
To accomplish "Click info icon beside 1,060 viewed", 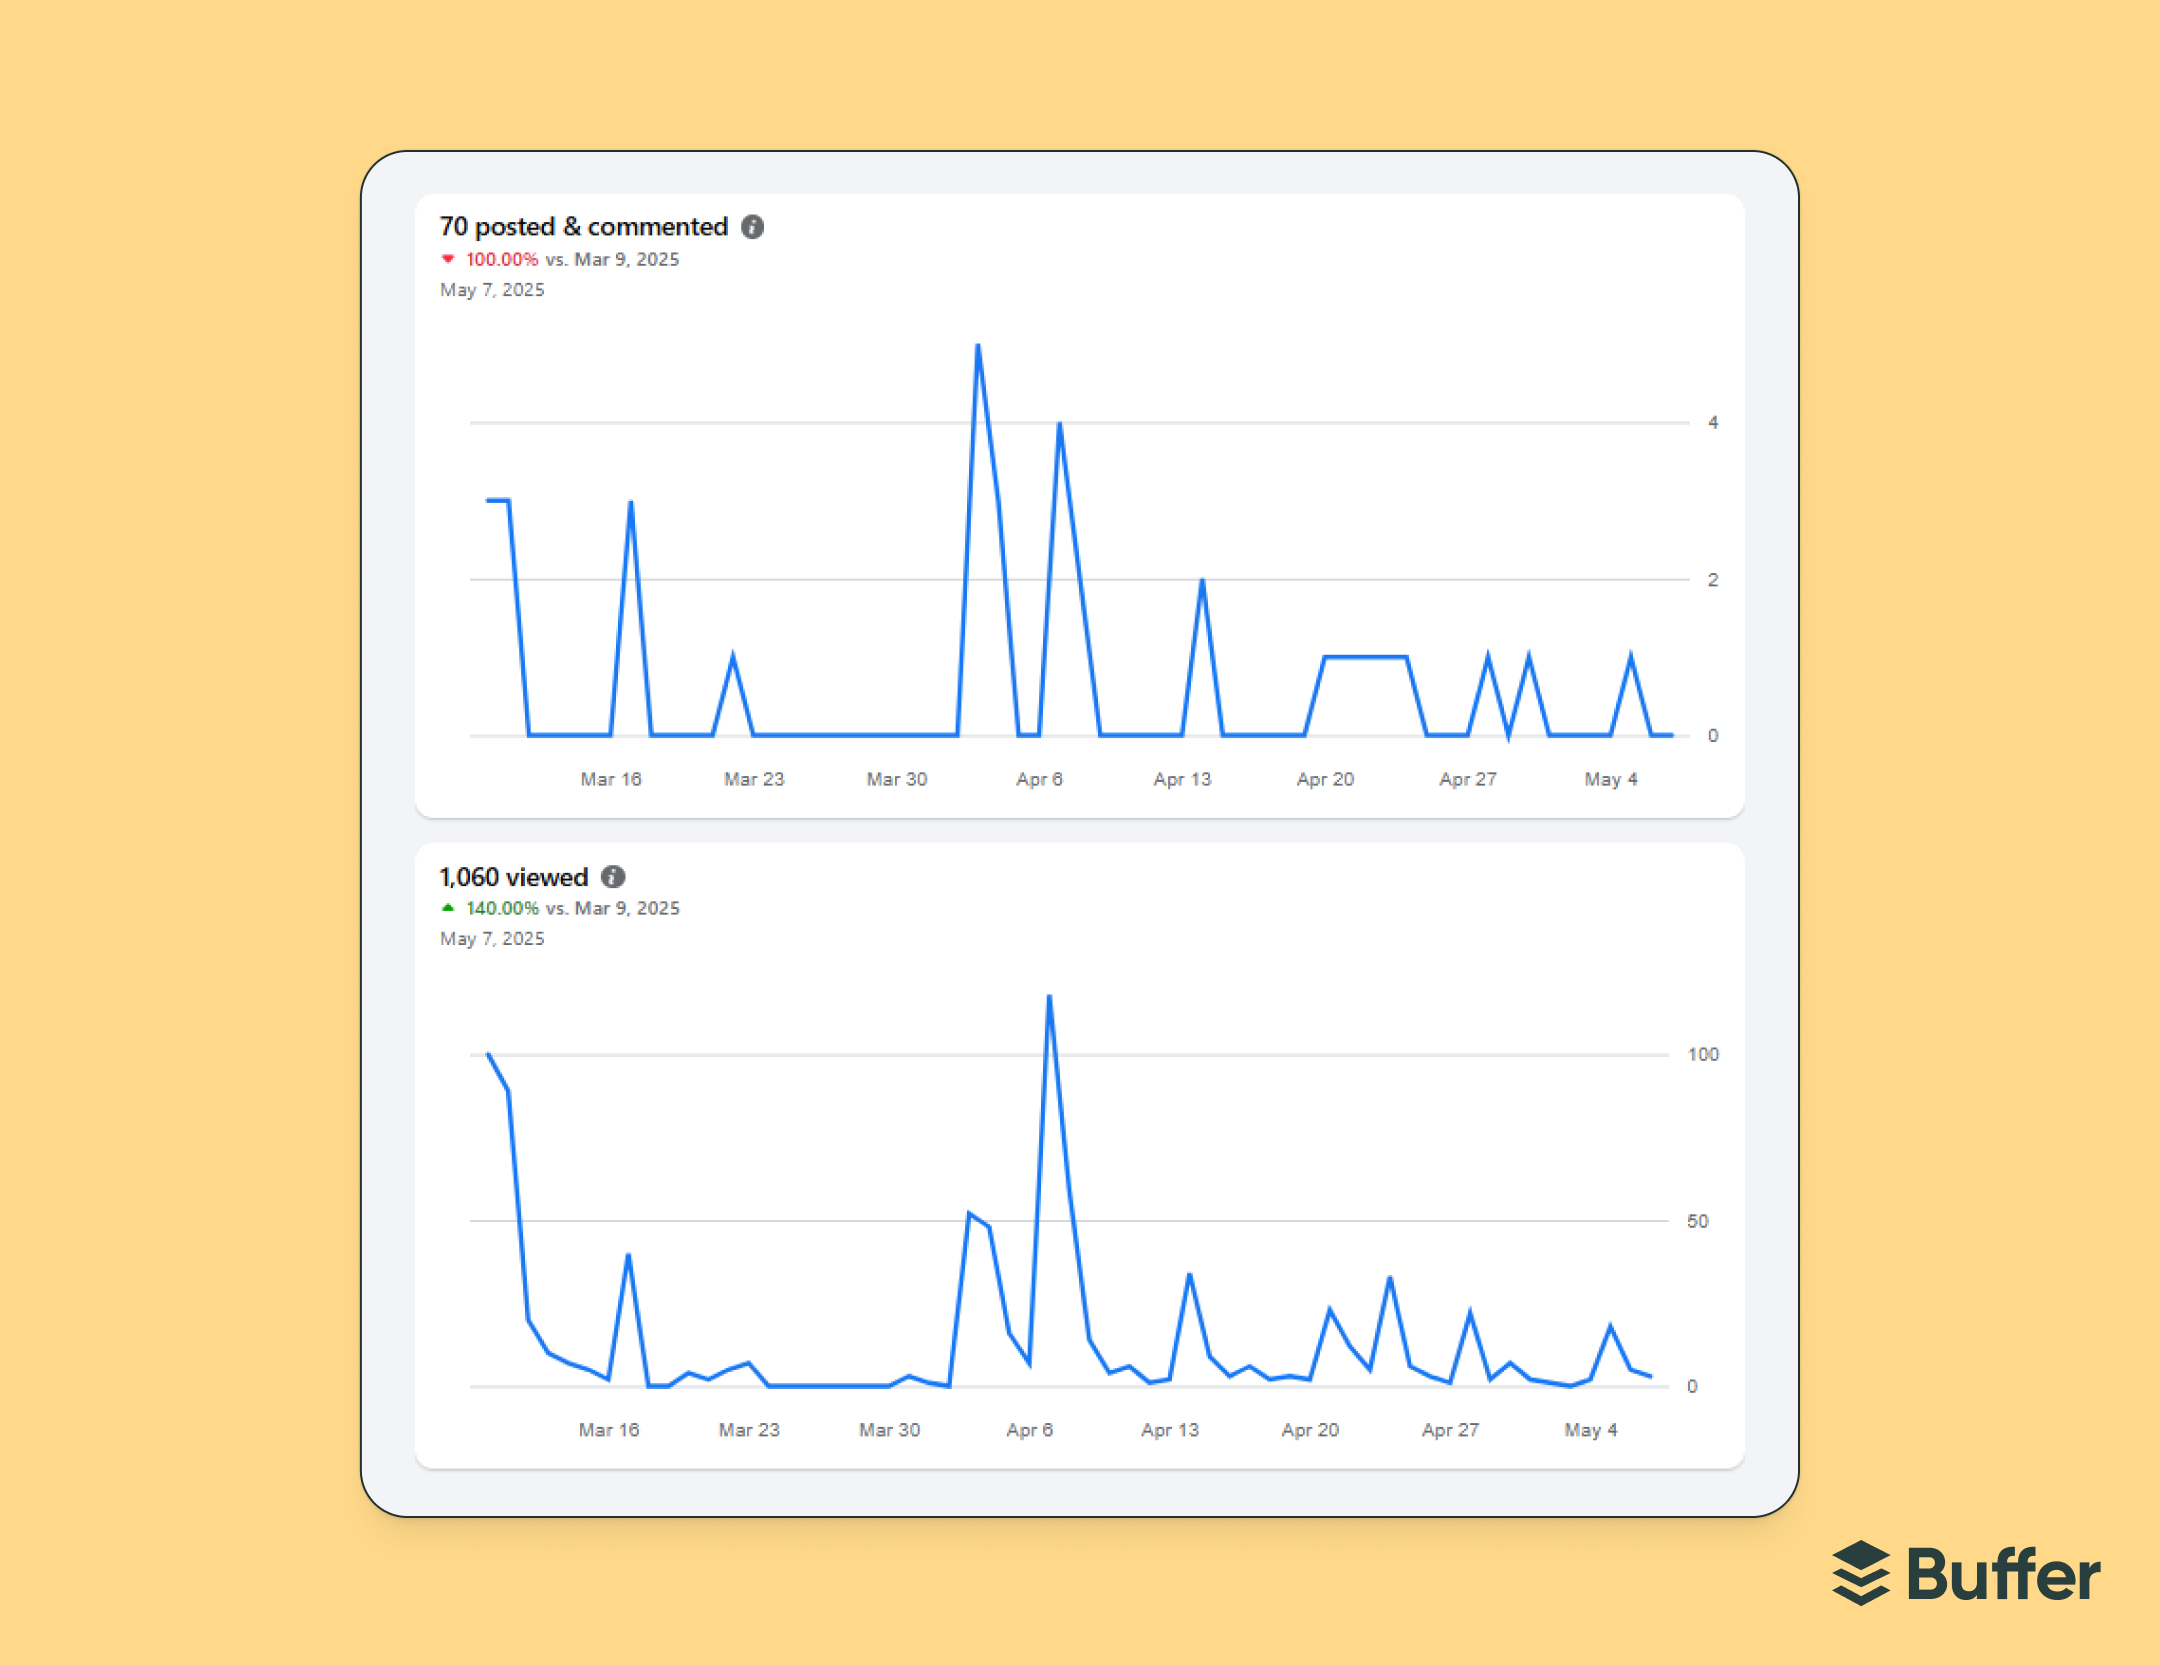I will coord(613,877).
